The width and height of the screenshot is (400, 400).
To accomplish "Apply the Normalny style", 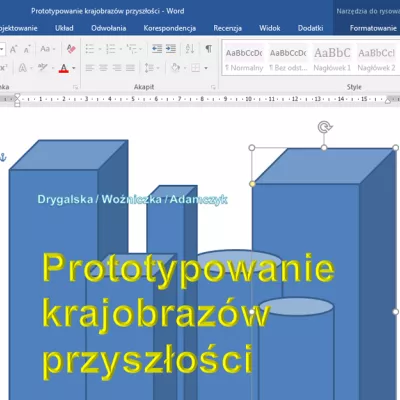I will [x=244, y=59].
